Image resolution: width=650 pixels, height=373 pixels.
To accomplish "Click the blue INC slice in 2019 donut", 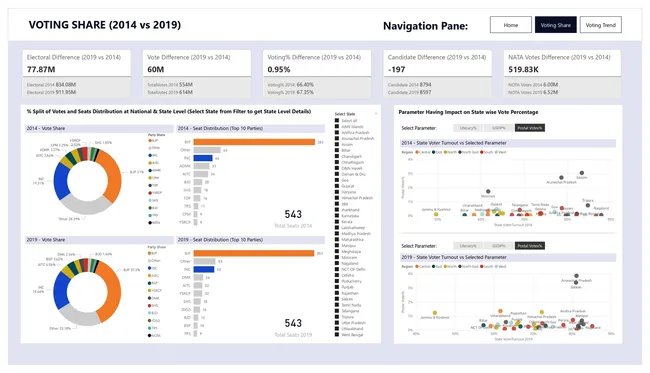I will point(61,290).
